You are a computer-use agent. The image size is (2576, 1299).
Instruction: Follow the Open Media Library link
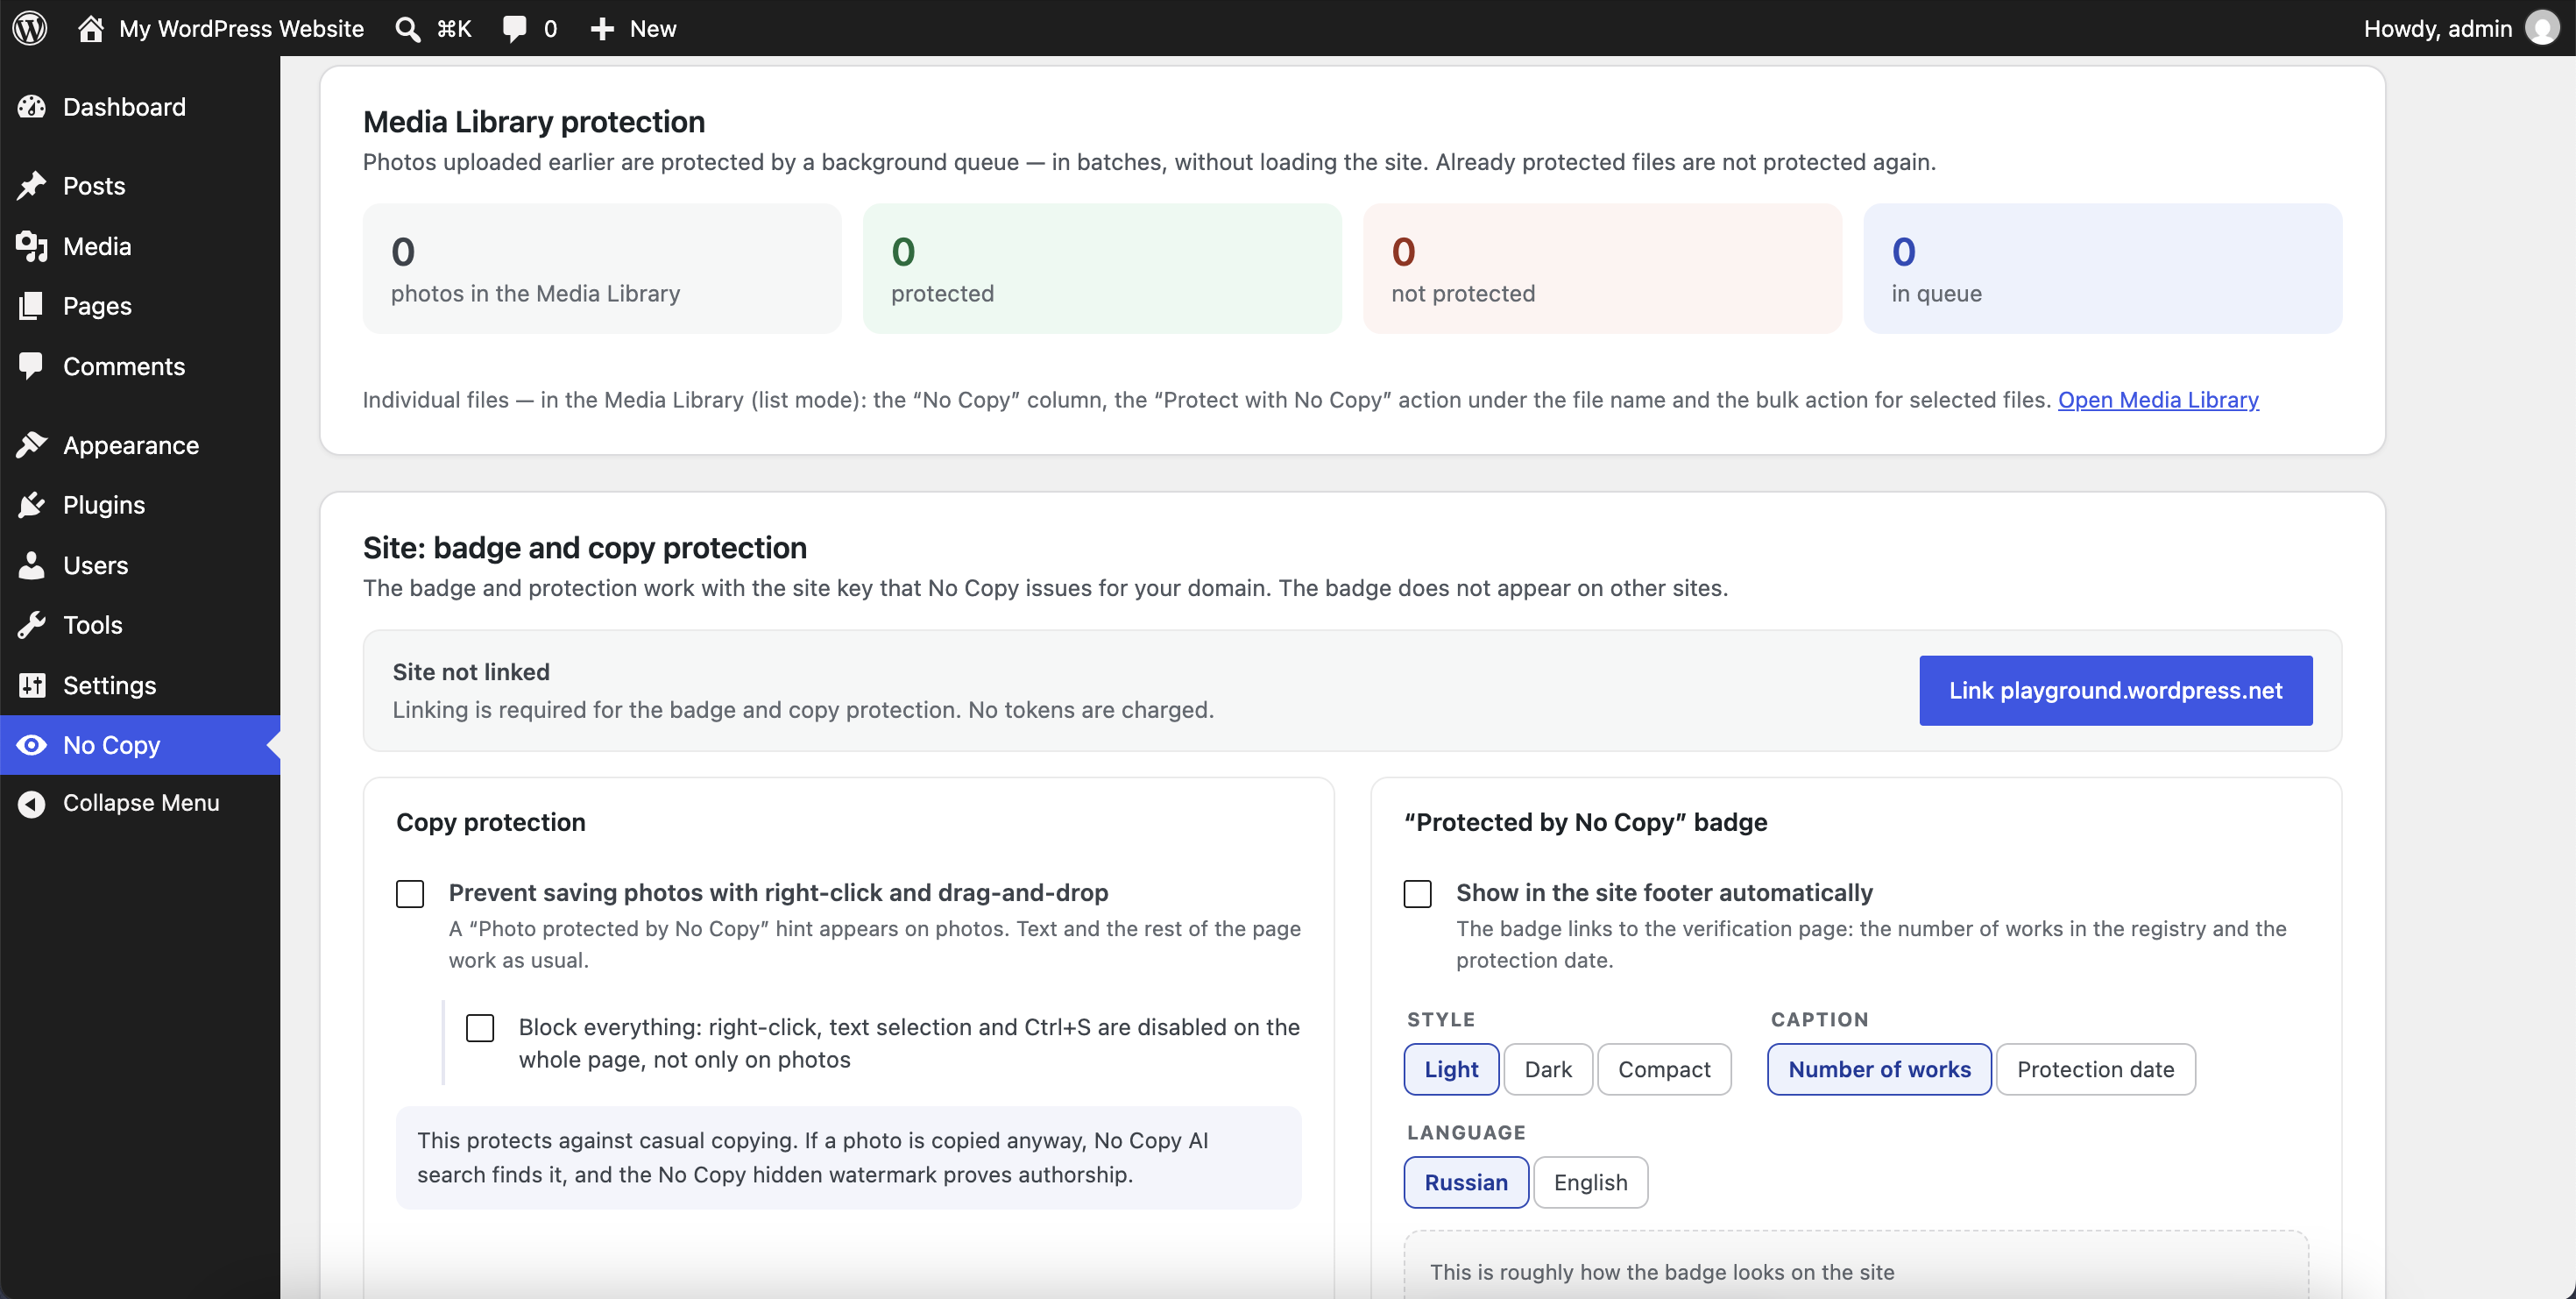2158,400
